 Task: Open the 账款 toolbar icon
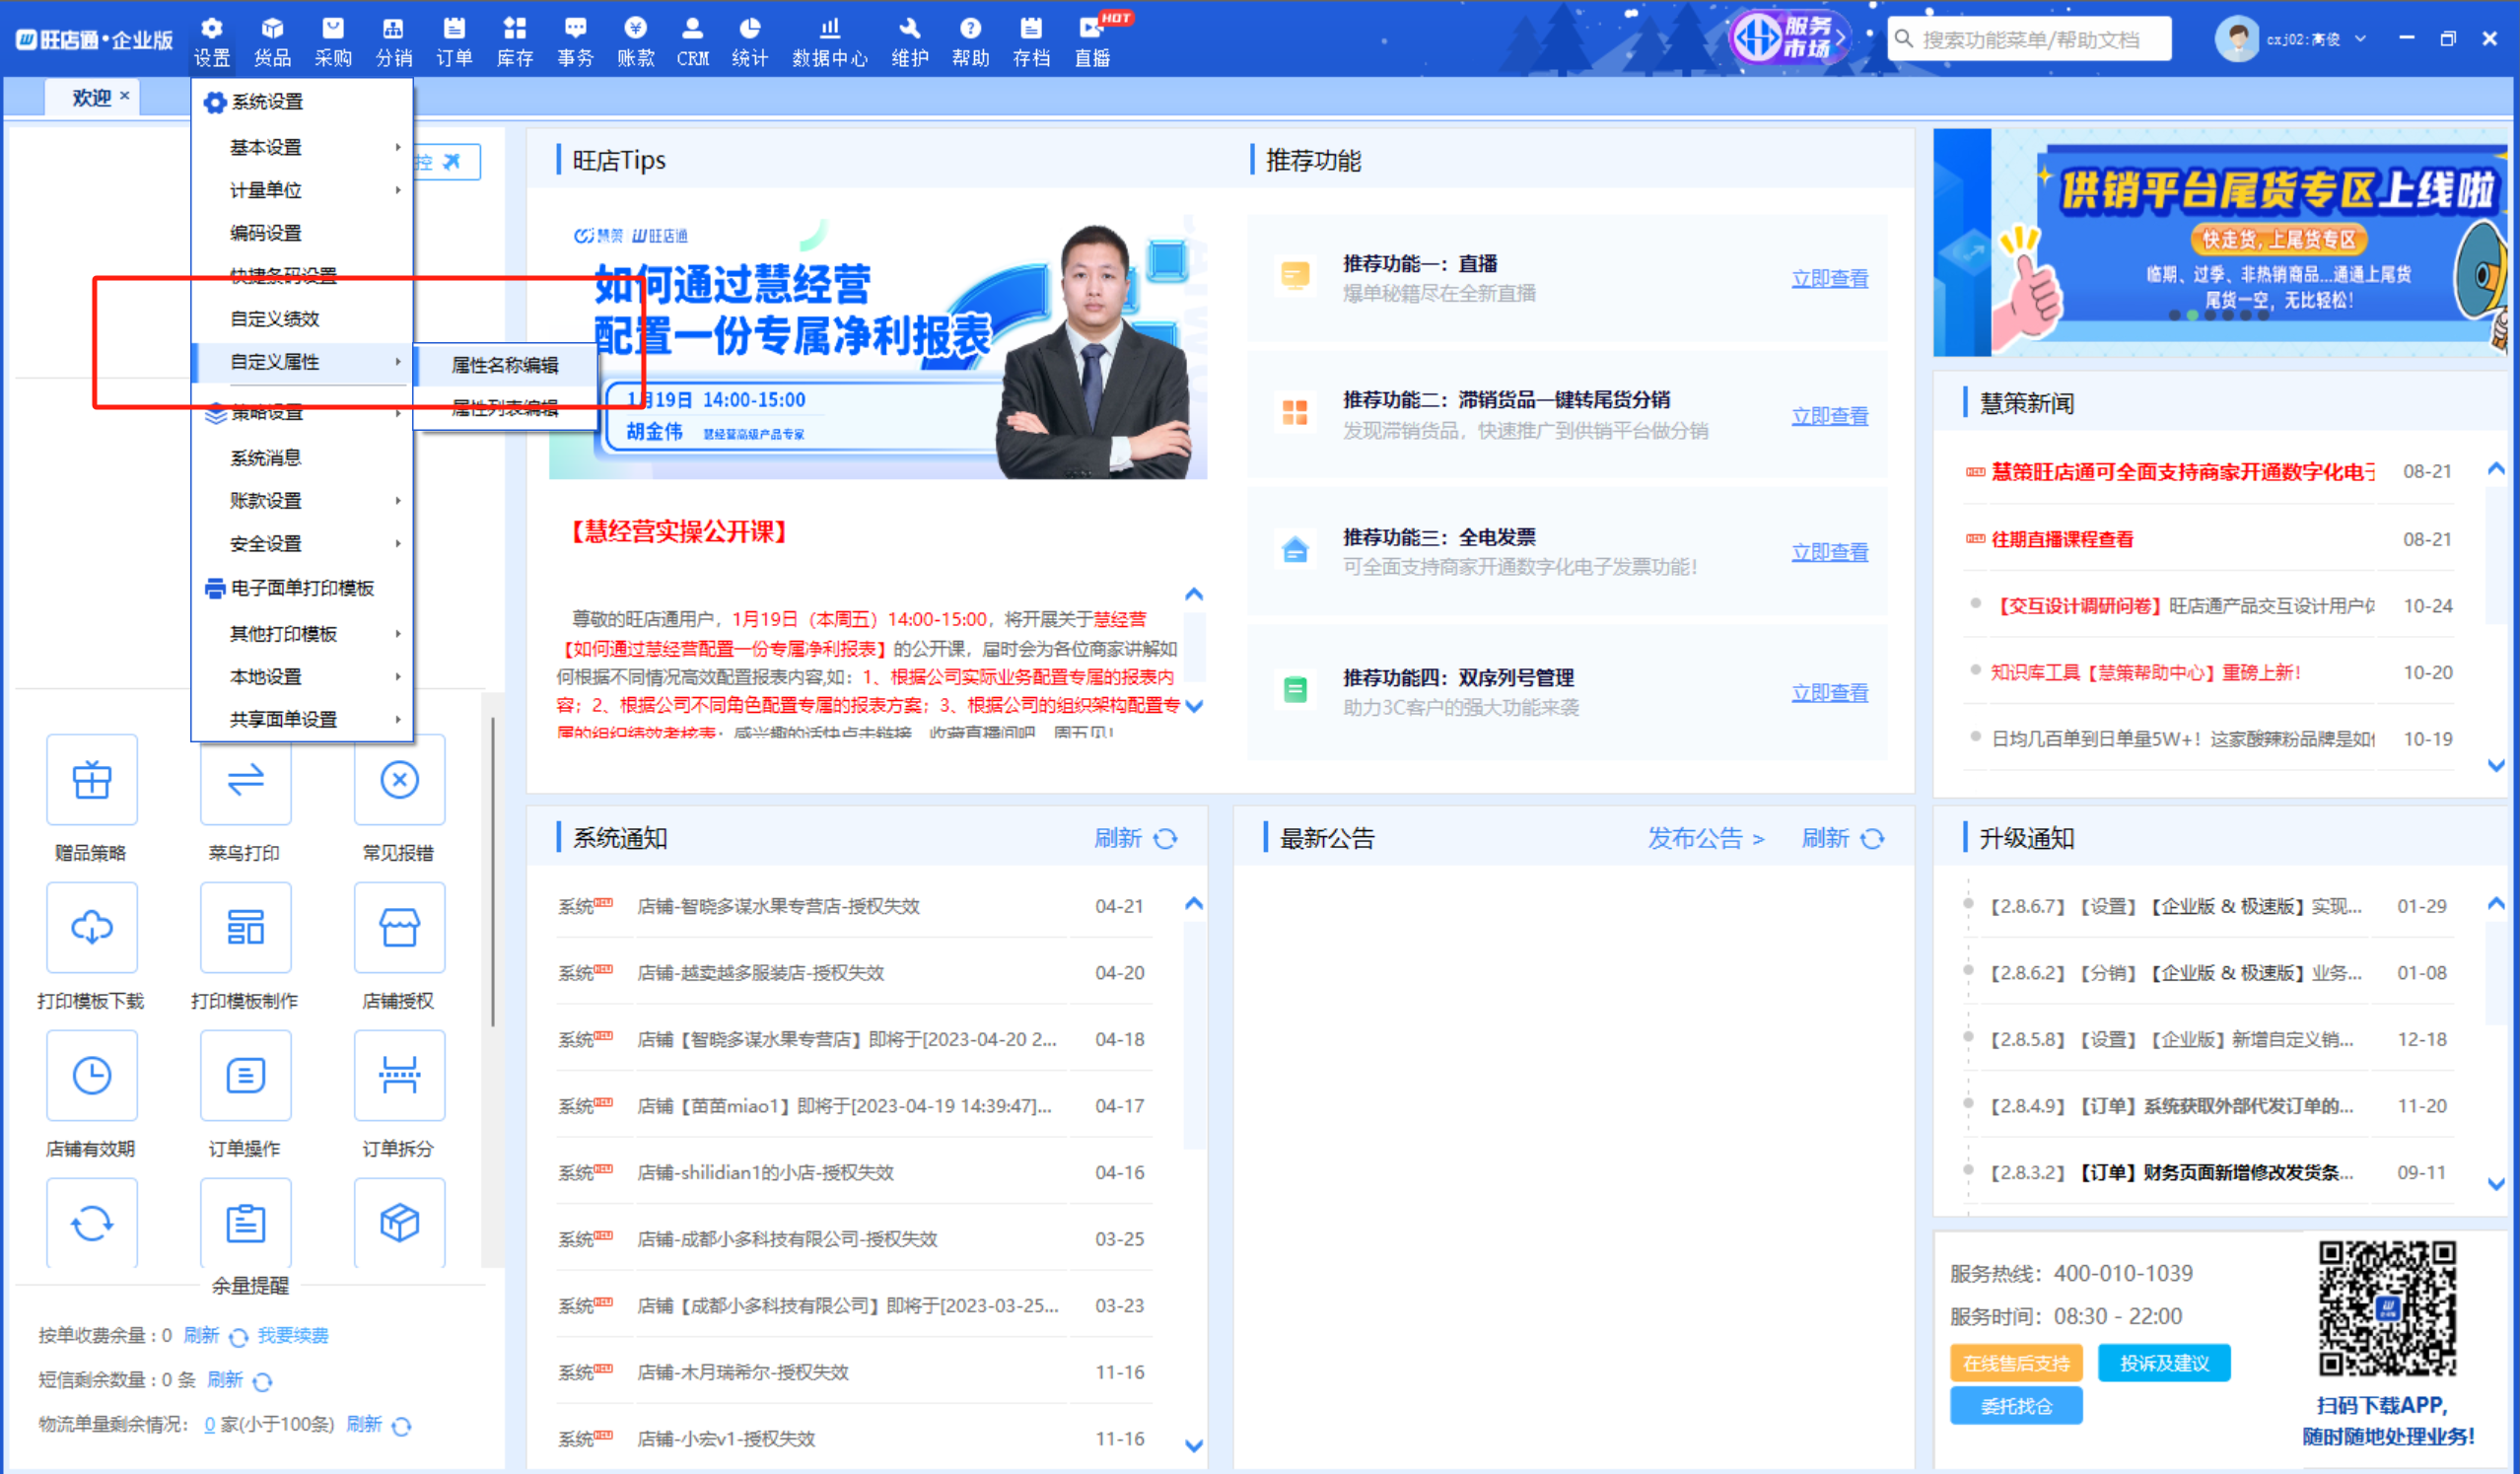click(635, 41)
